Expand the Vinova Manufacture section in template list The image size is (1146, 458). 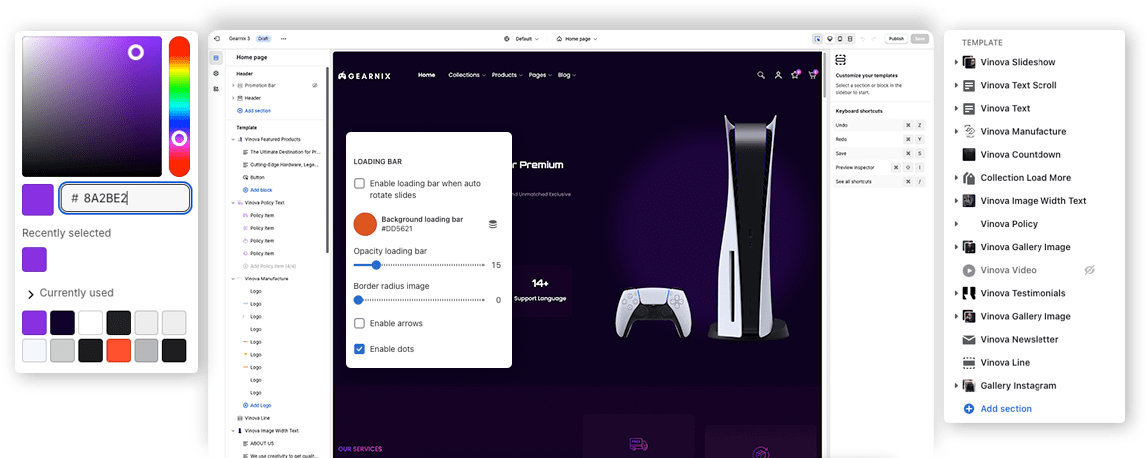[x=956, y=131]
